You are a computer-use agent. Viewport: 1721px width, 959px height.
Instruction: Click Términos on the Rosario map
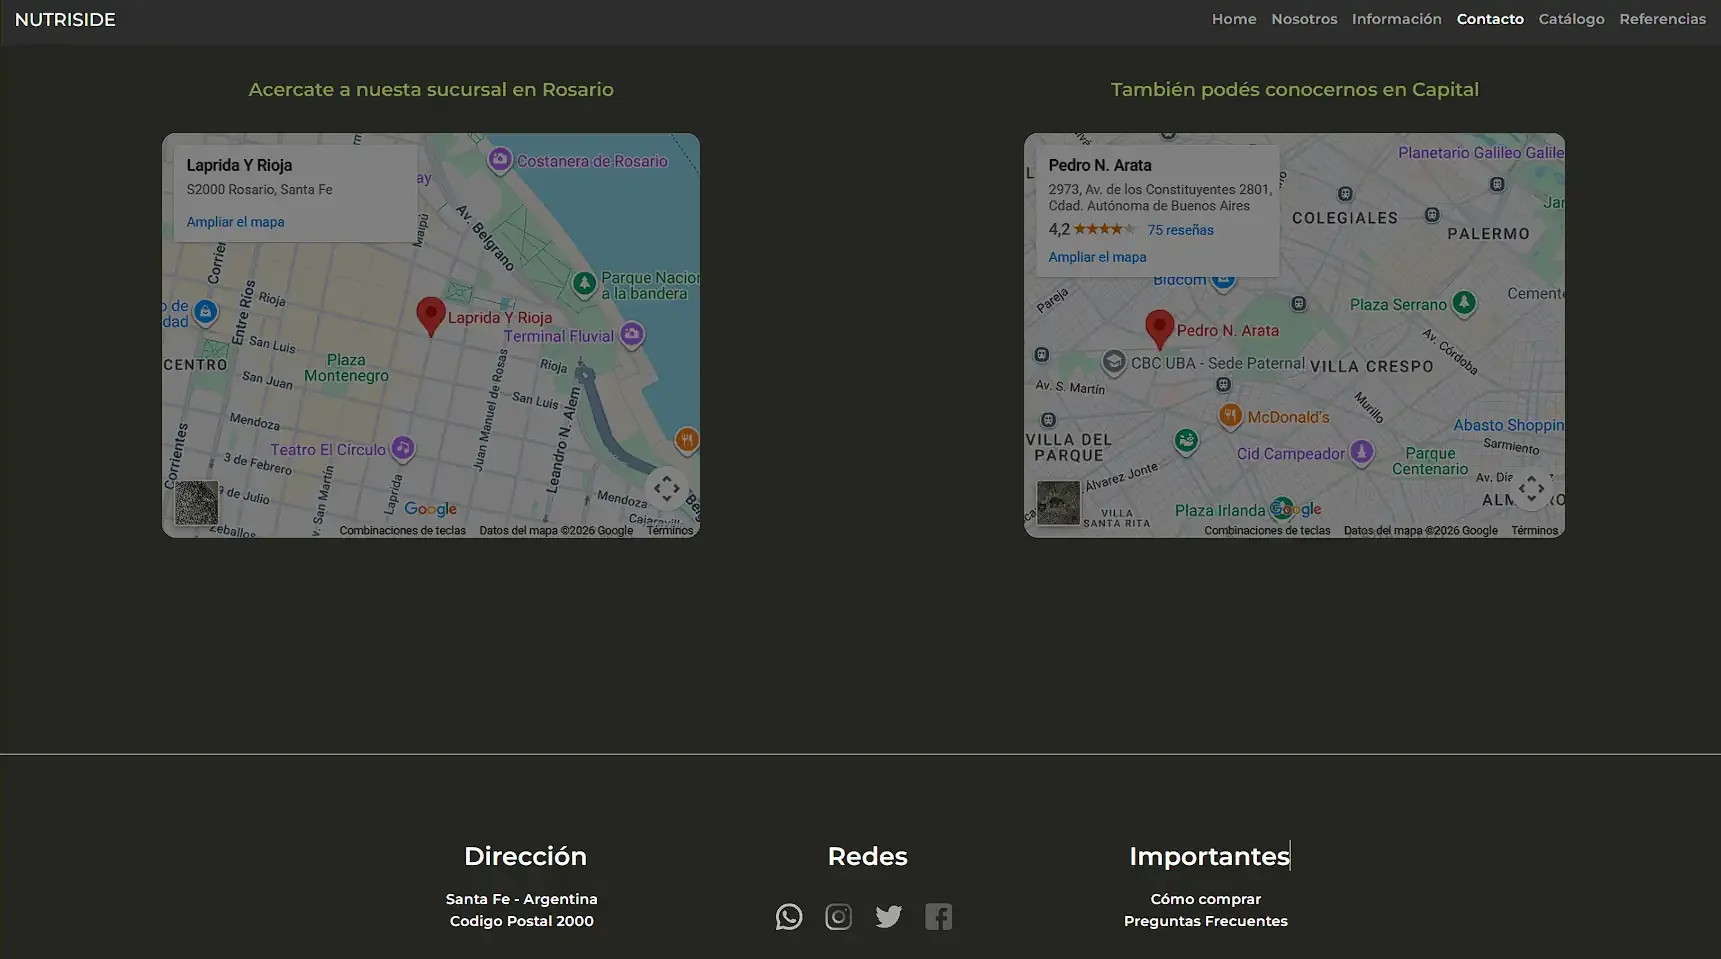pos(670,531)
